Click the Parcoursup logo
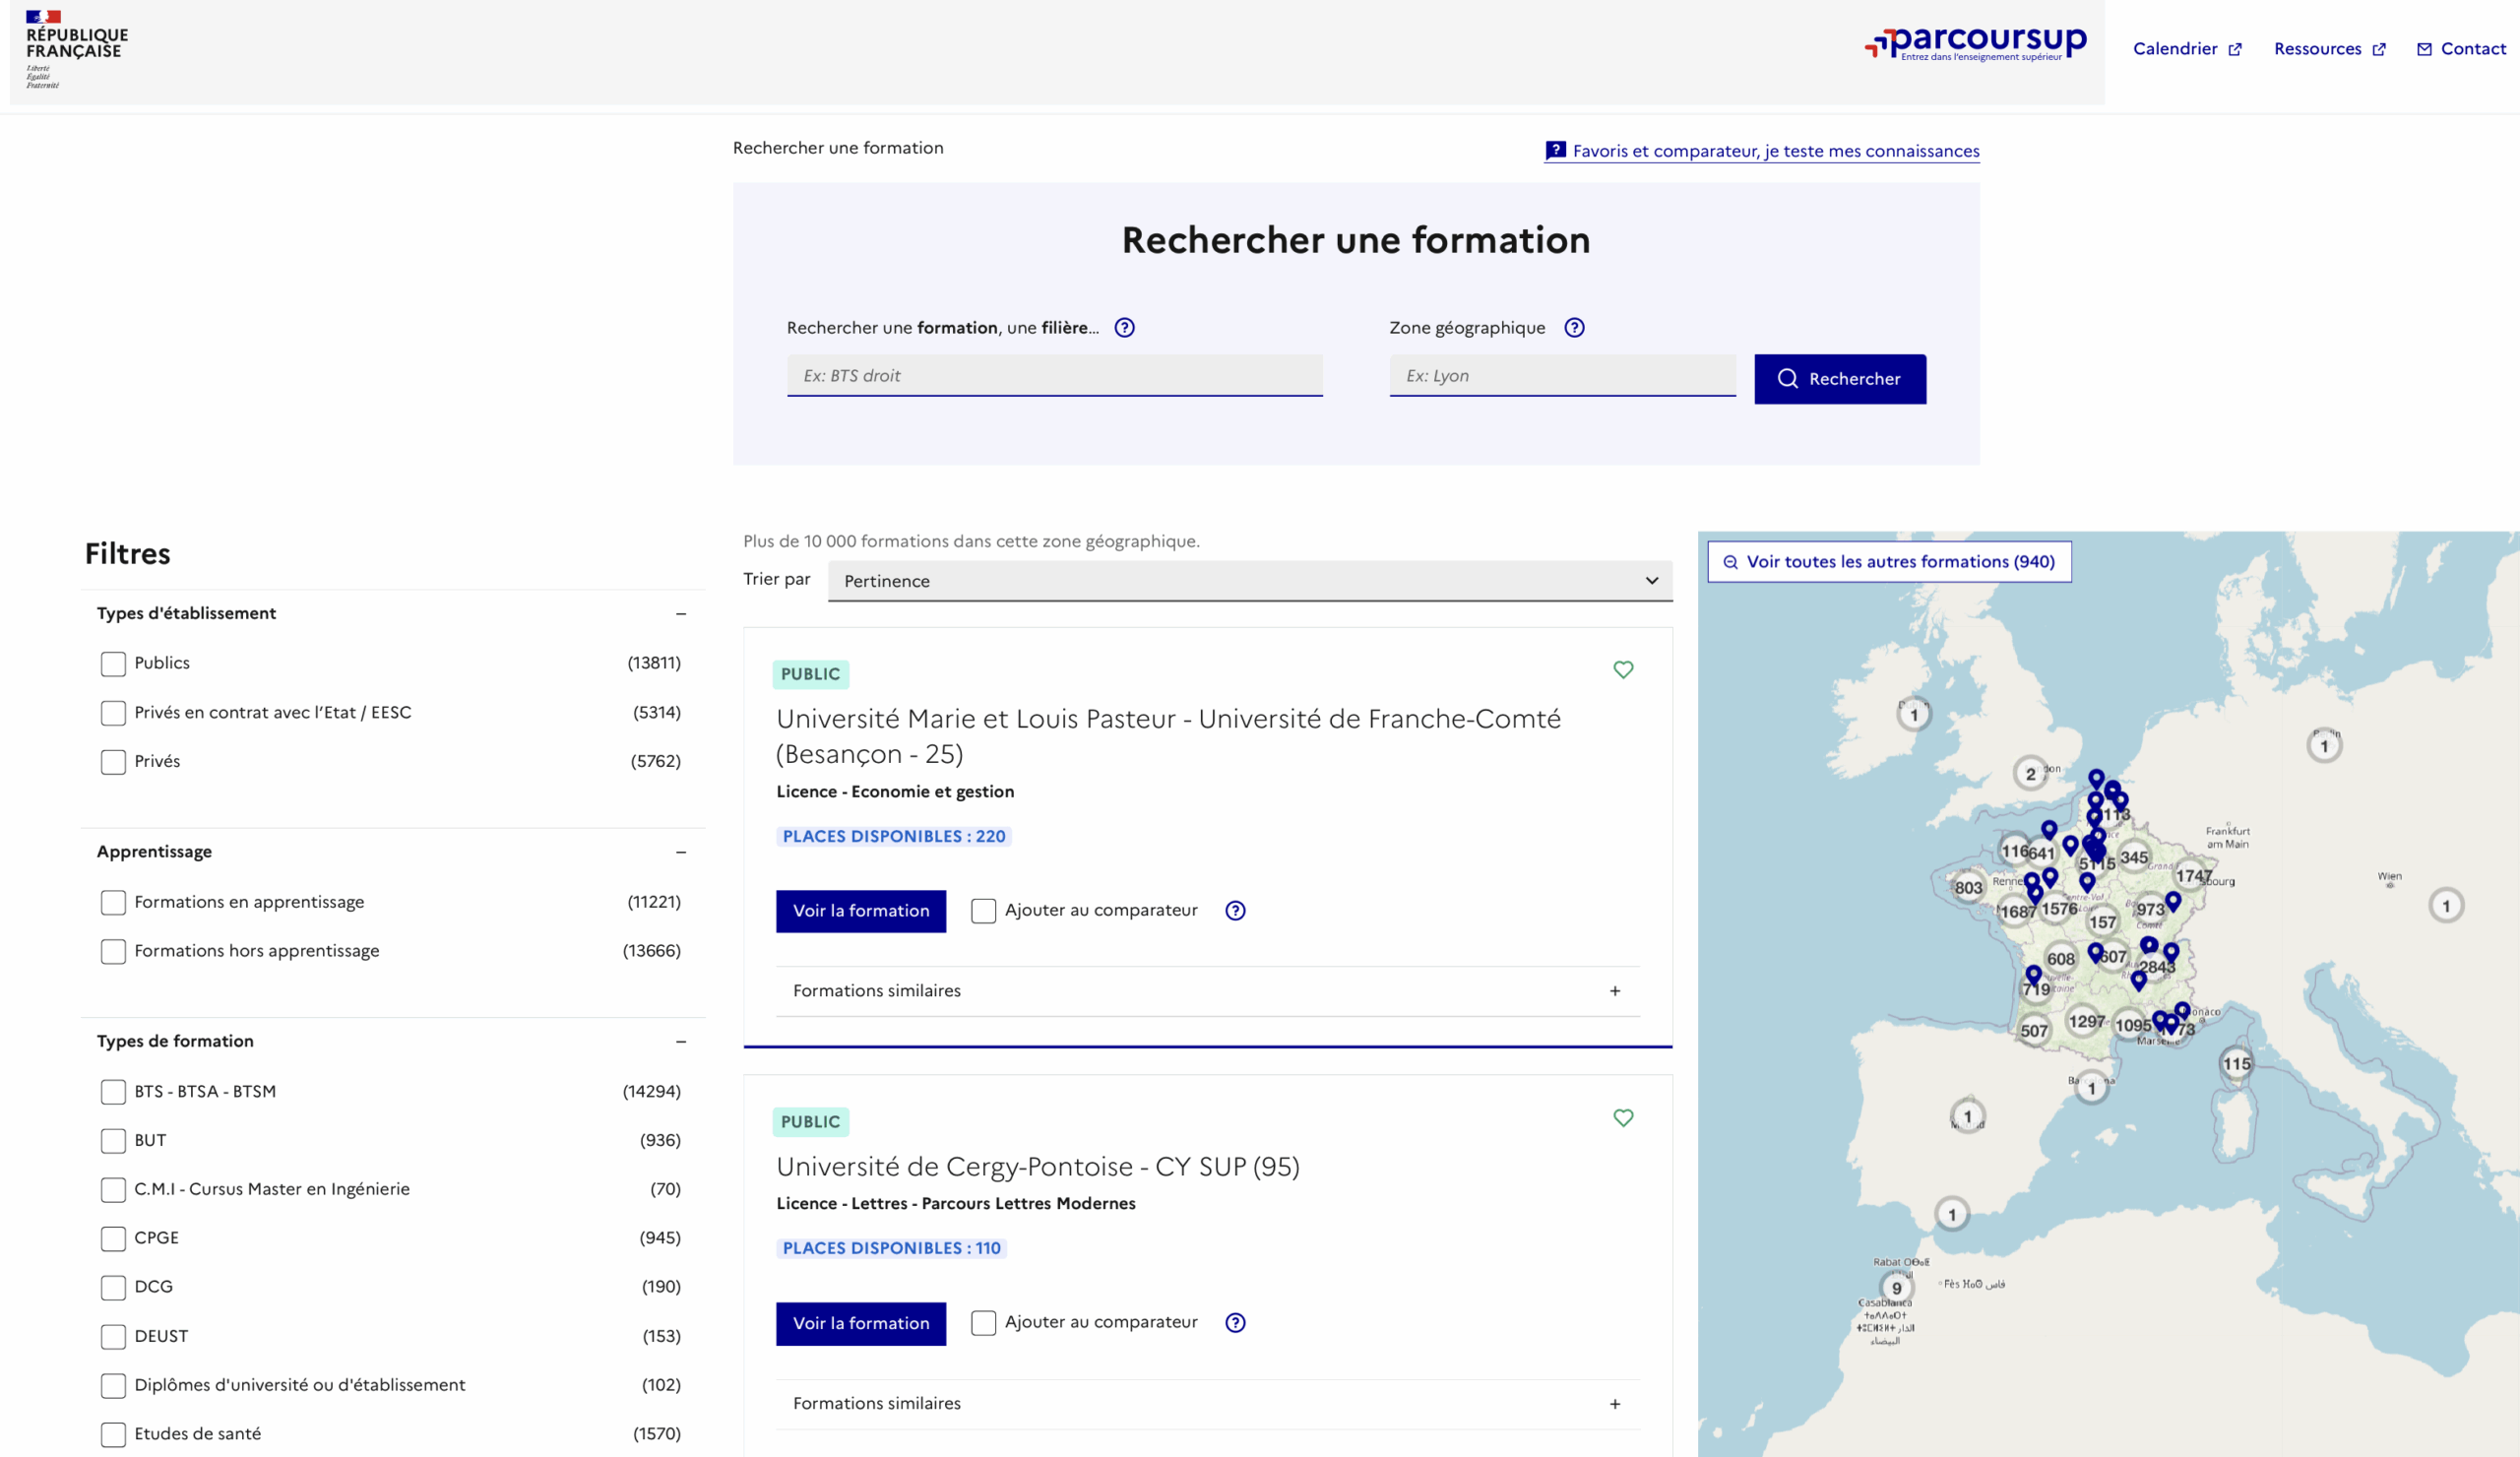This screenshot has width=2520, height=1457. coord(1975,44)
